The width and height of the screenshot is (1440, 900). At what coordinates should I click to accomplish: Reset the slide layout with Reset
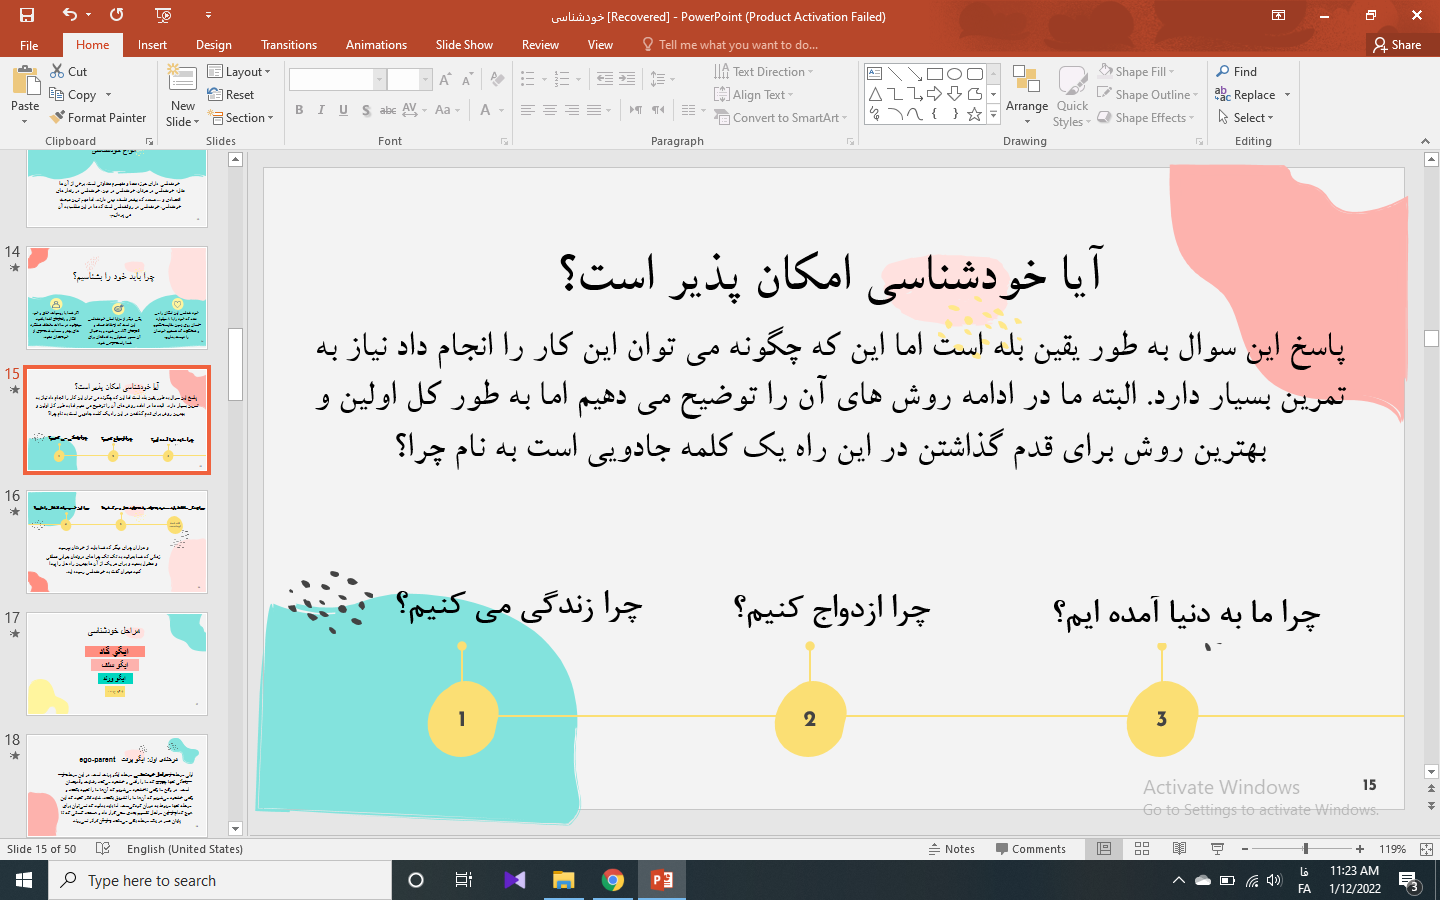[x=231, y=95]
